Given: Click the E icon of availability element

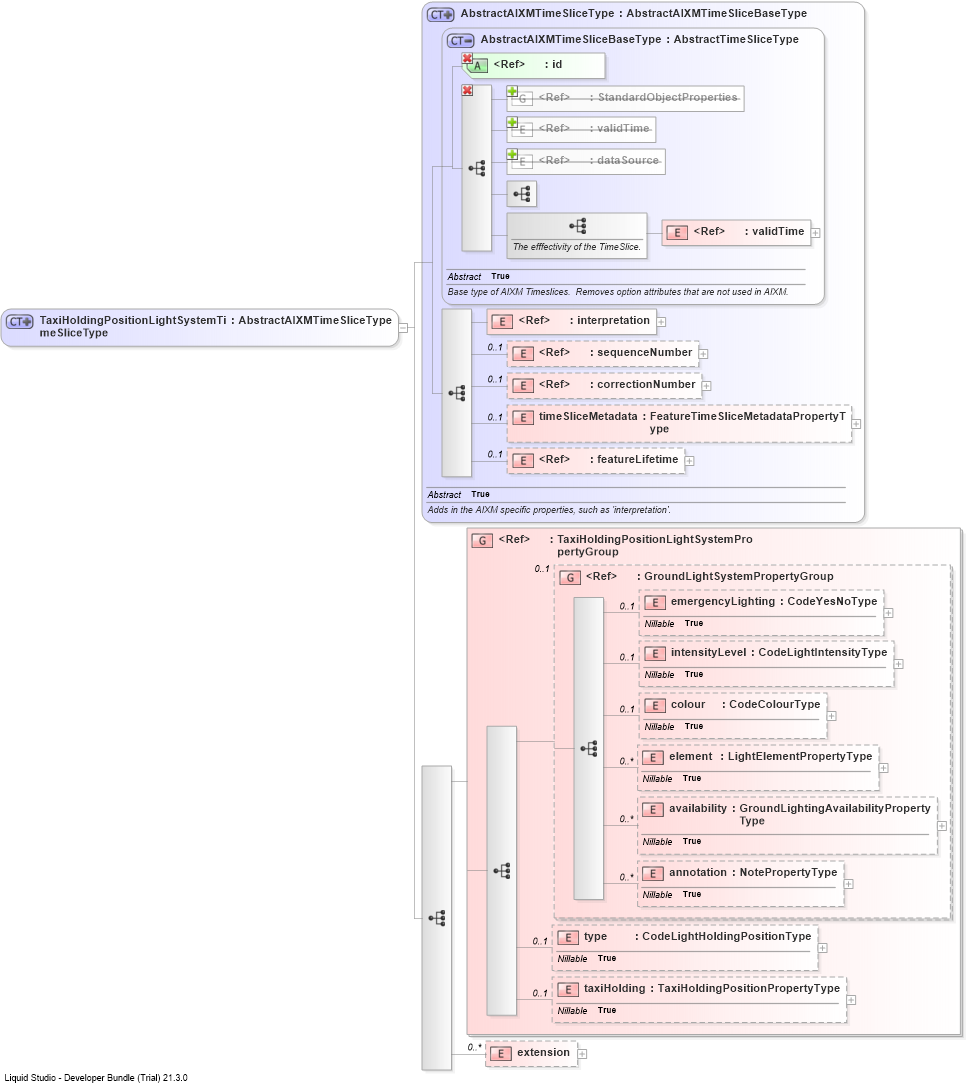Looking at the screenshot, I should 653,809.
